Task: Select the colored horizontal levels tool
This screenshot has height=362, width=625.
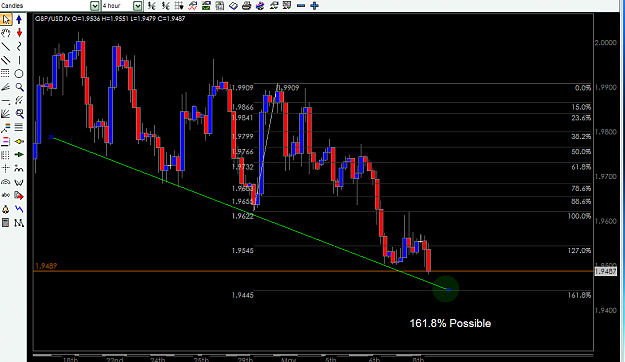Action: pyautogui.click(x=6, y=141)
